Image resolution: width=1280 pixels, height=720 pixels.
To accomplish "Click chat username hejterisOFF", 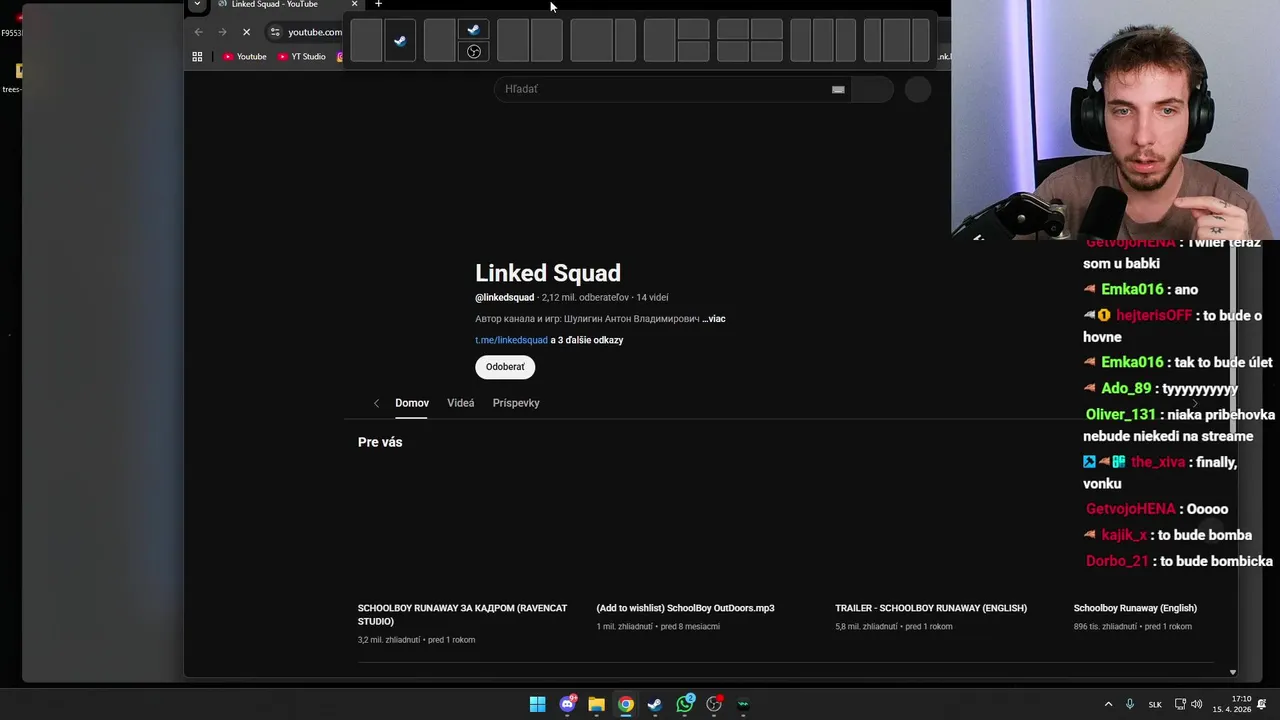I will [x=1154, y=315].
